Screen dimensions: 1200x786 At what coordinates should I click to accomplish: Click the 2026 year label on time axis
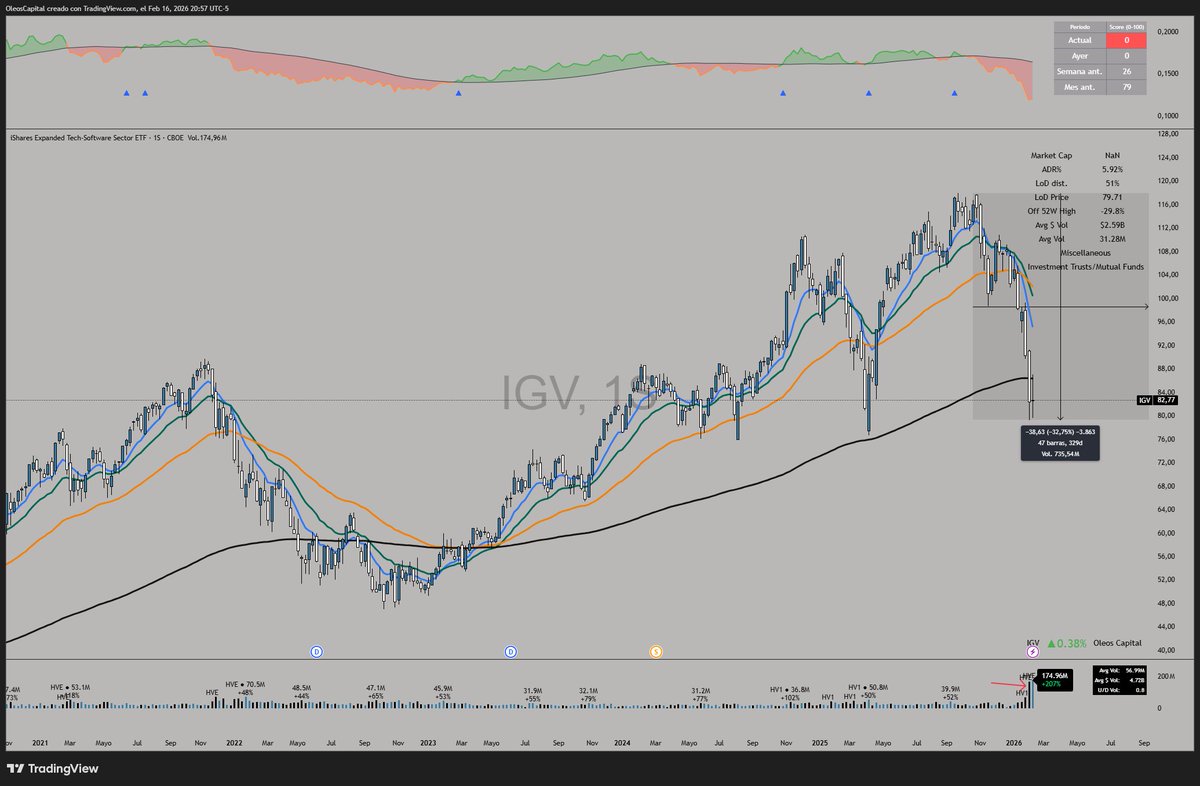1014,743
